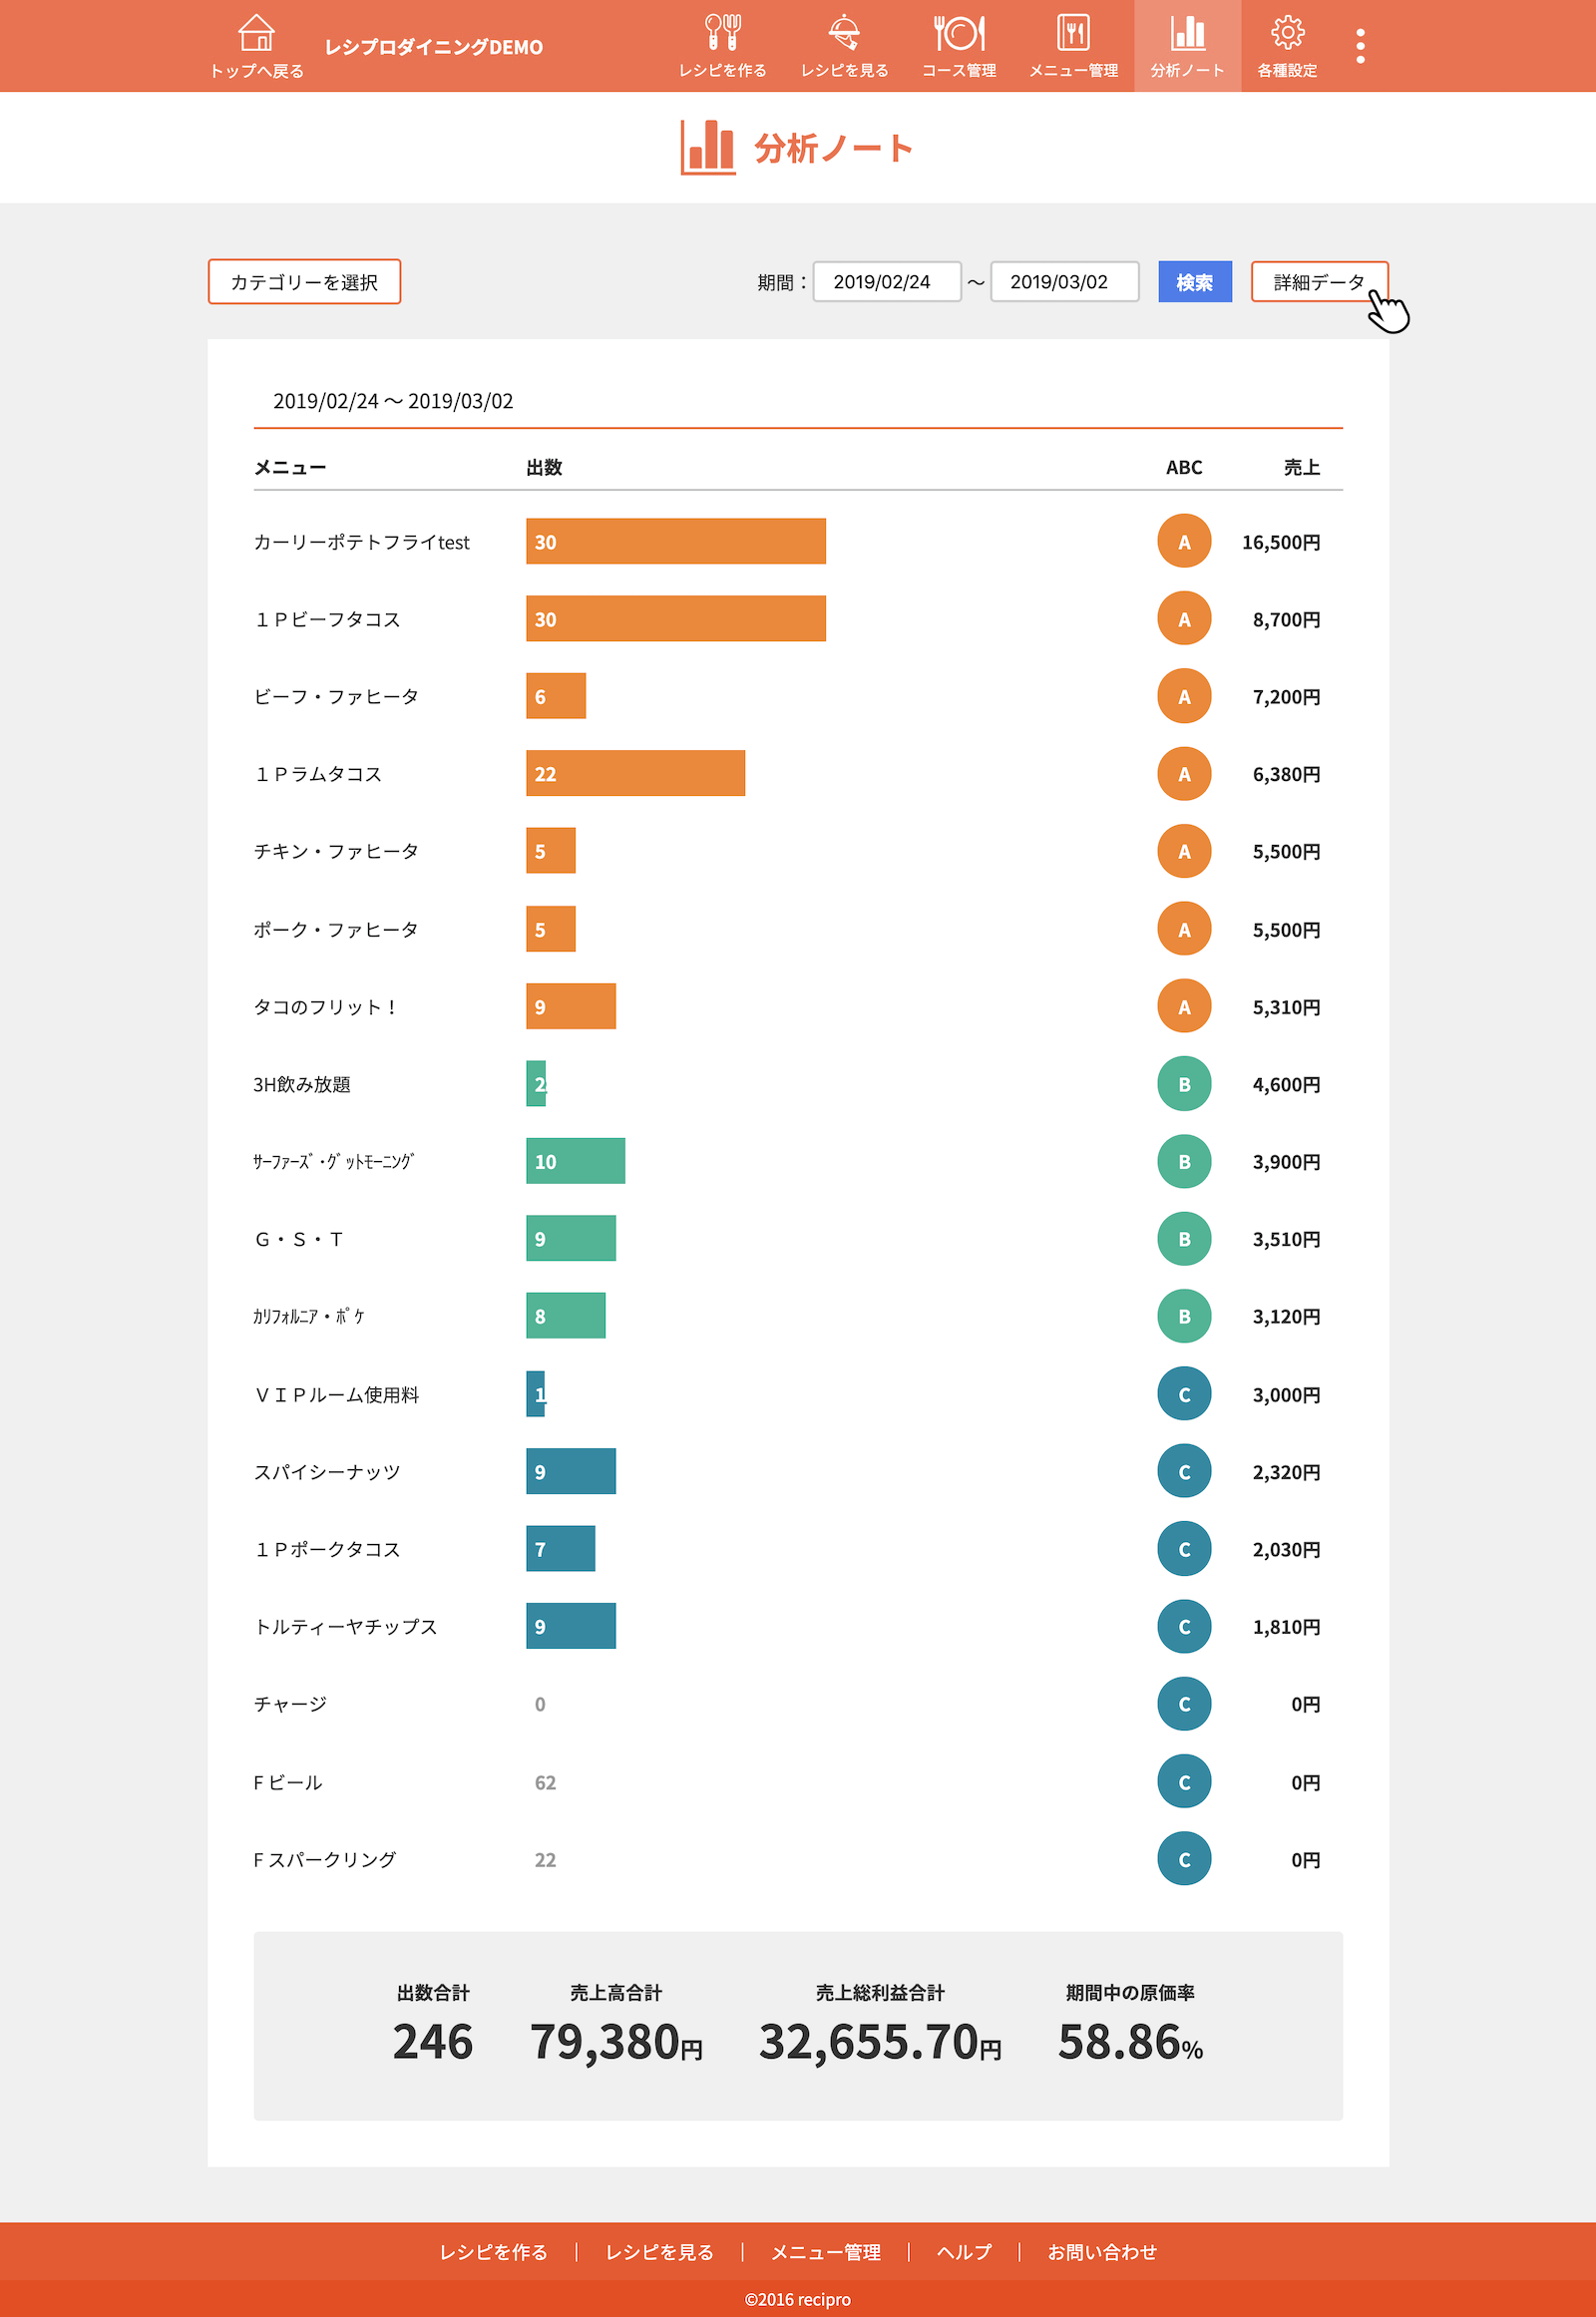Screen dimensions: 1596x2317
Task: Click the B rank badge for 3H飲み放題
Action: coord(1184,1084)
